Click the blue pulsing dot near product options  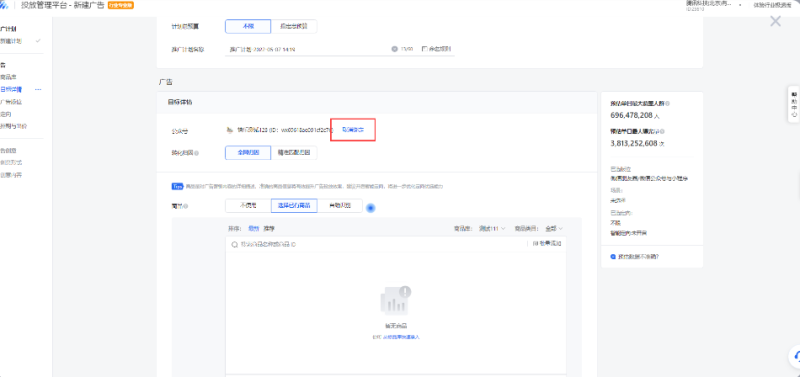(x=371, y=208)
